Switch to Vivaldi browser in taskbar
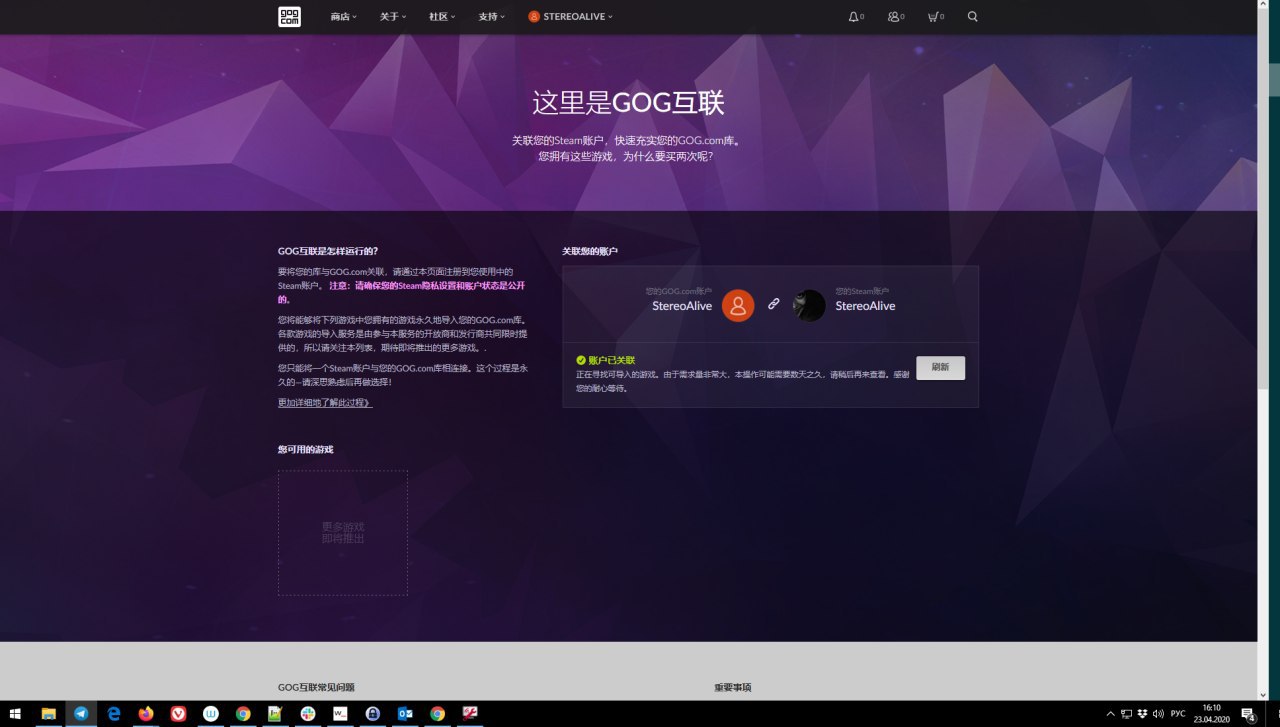 point(178,714)
